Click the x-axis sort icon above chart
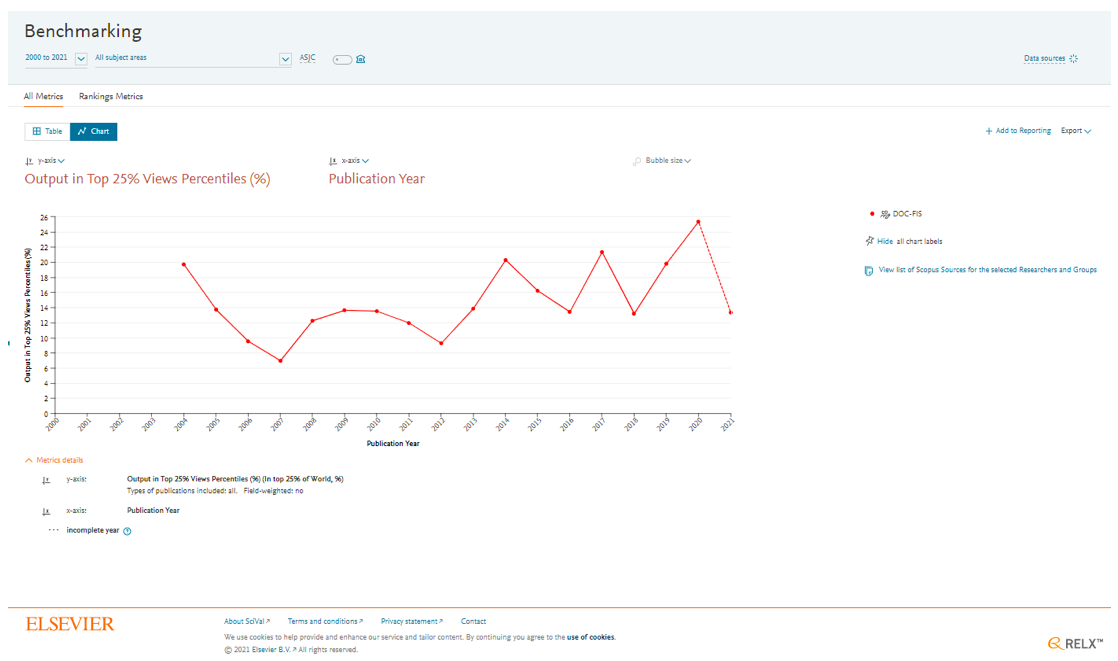The width and height of the screenshot is (1118, 661). pos(333,161)
